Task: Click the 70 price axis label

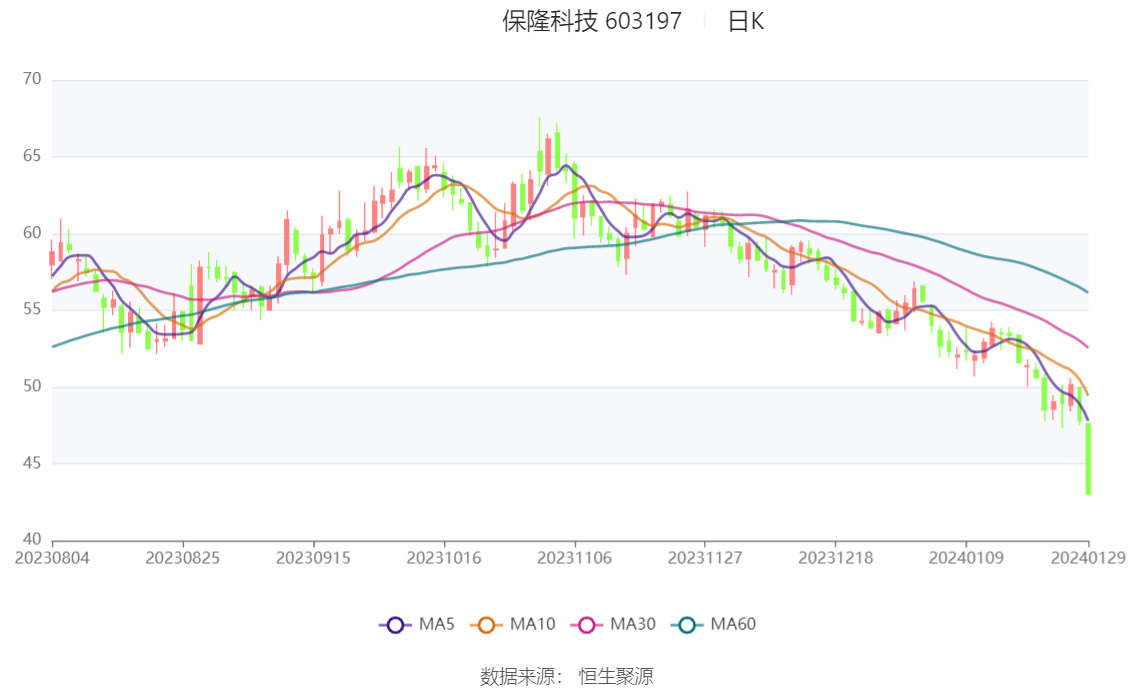Action: click(x=32, y=79)
